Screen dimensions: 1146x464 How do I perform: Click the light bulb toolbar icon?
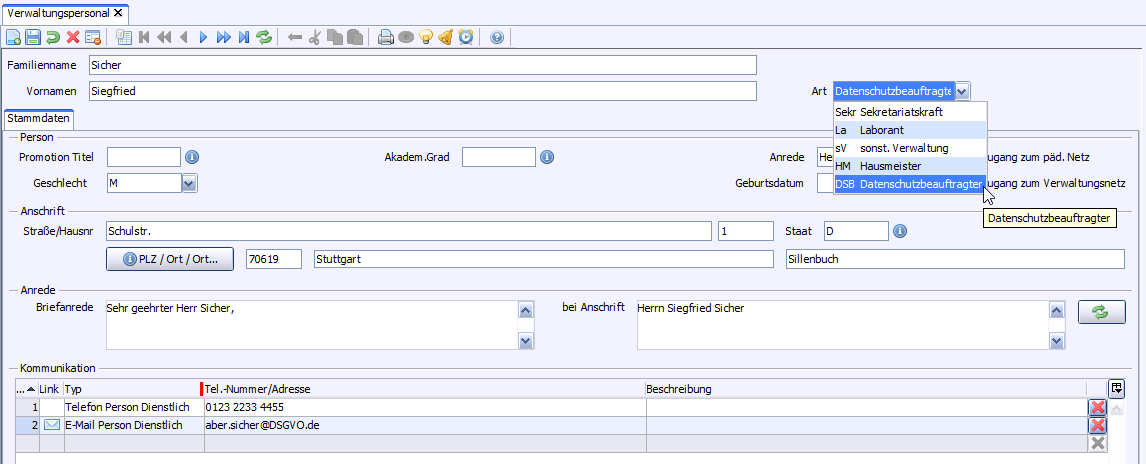click(426, 38)
